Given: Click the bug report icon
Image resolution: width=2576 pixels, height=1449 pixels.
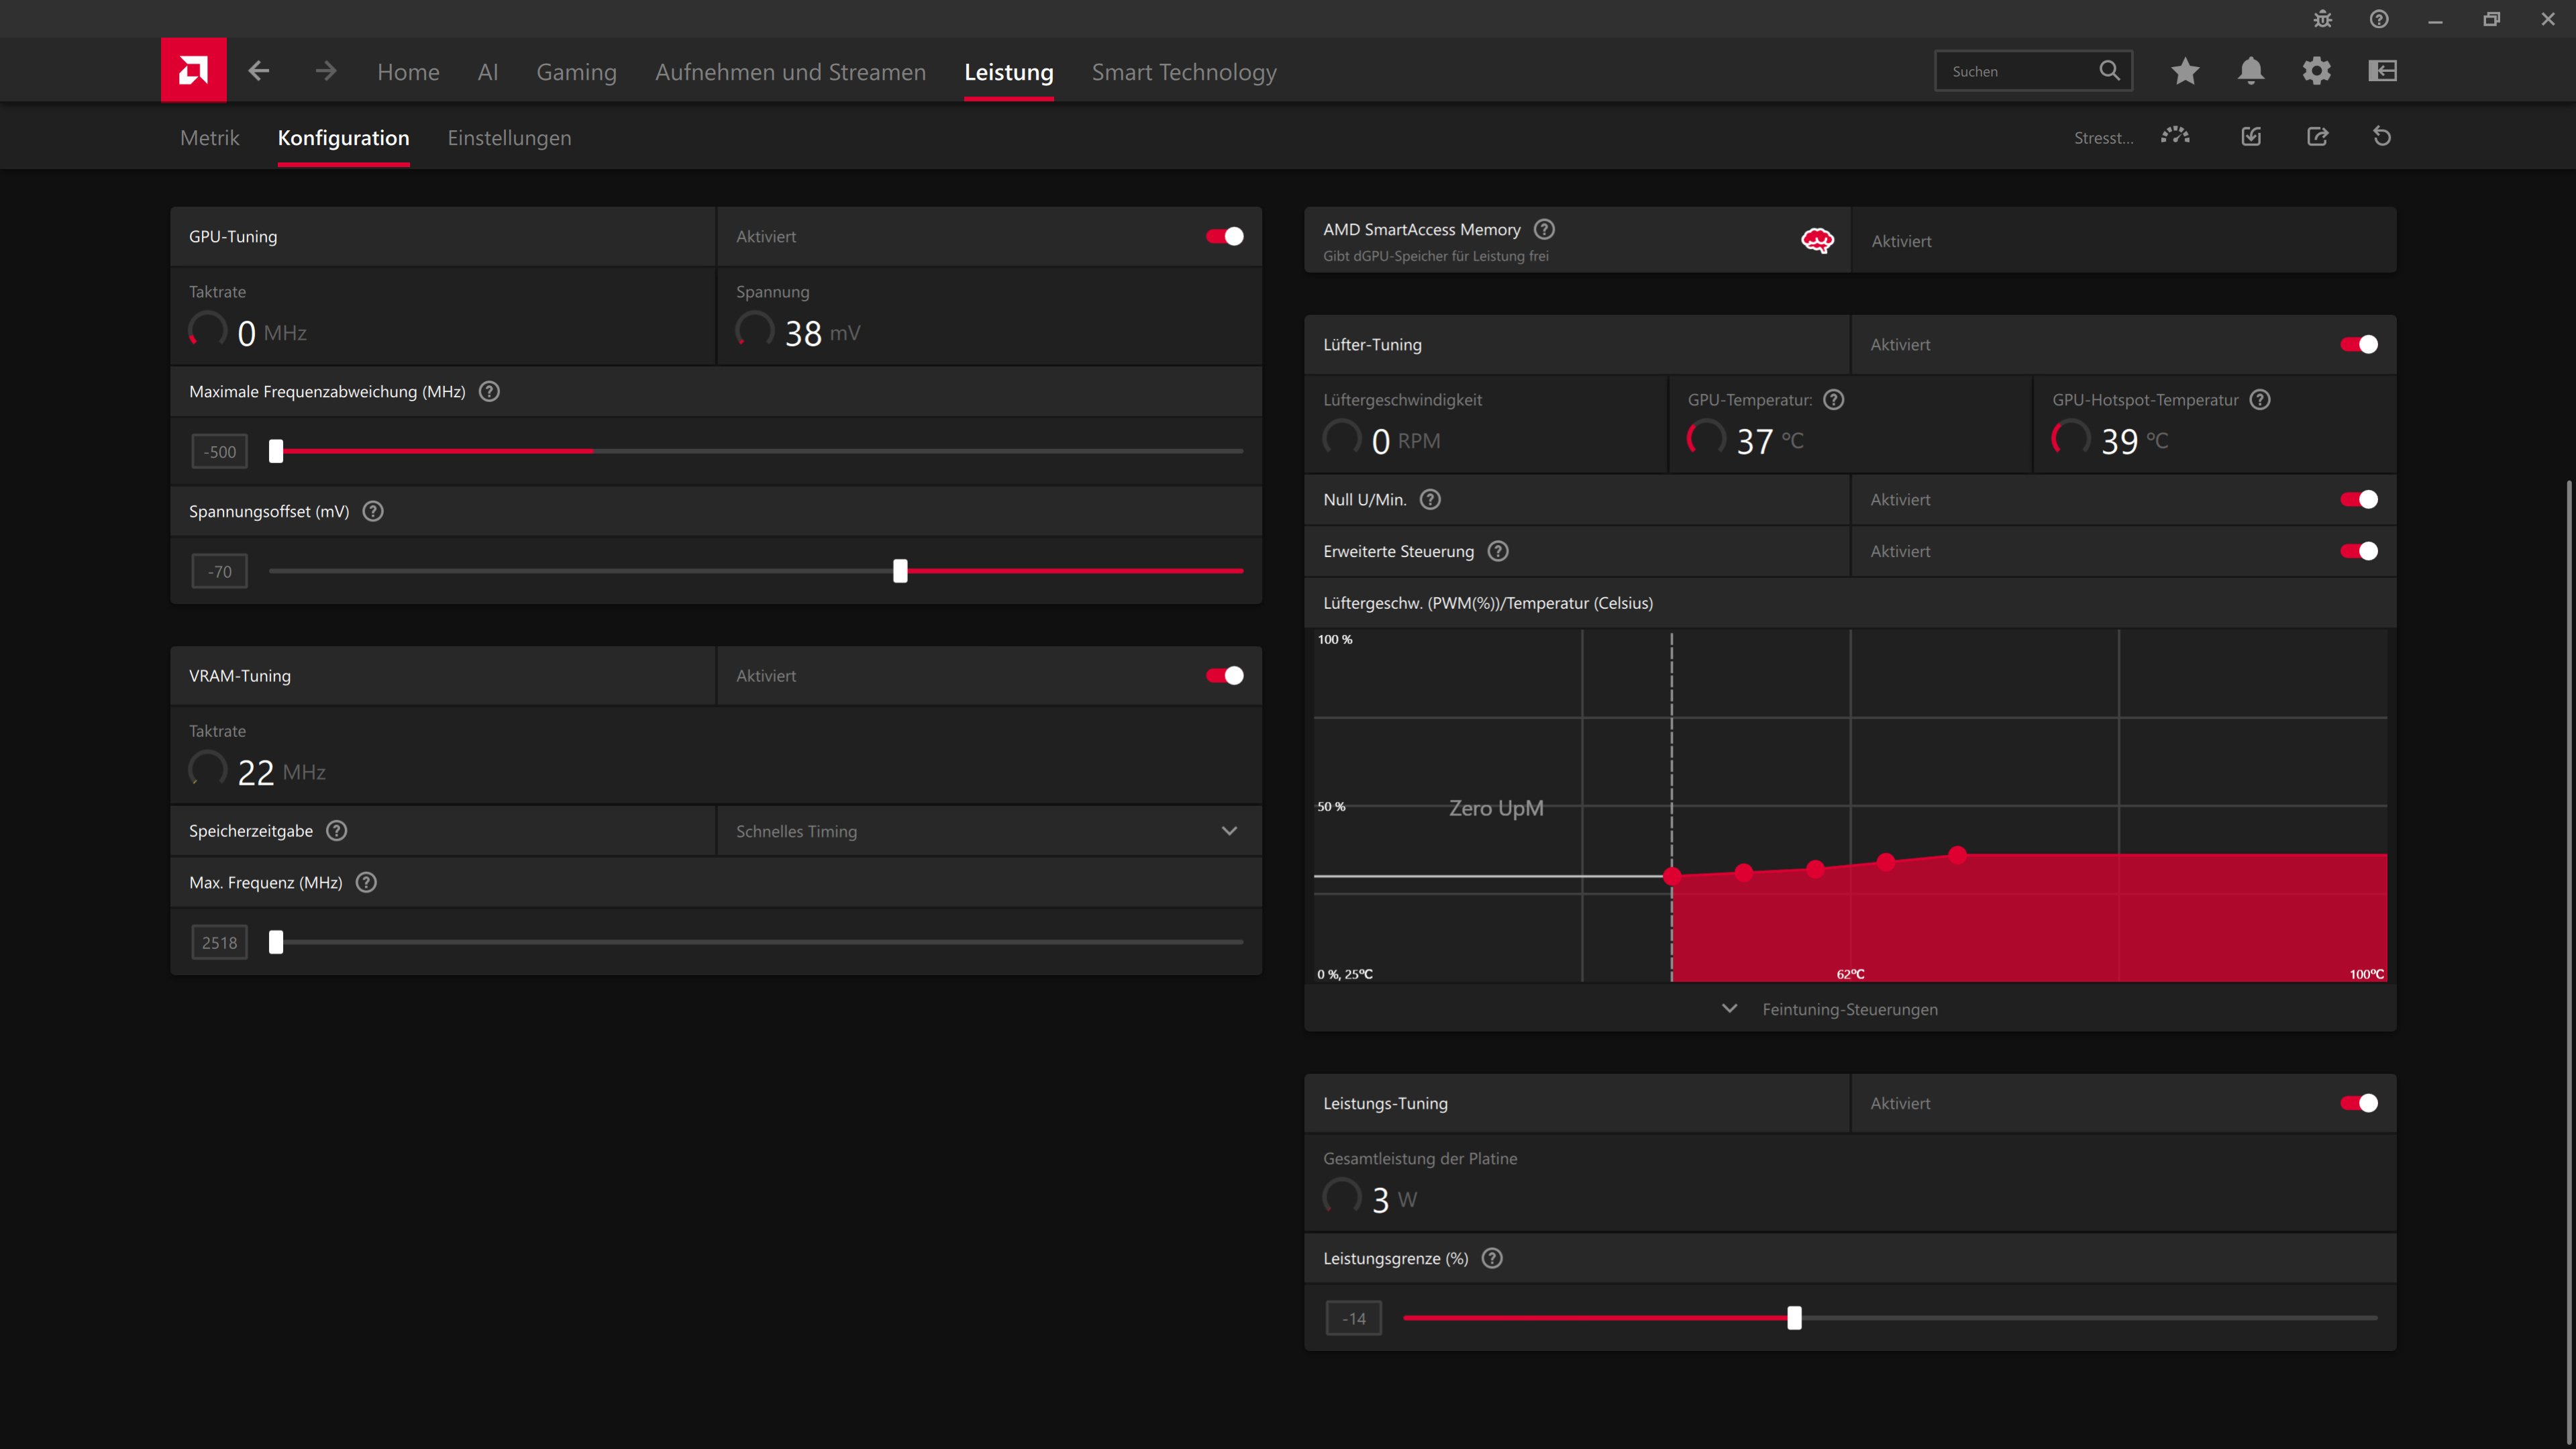Looking at the screenshot, I should tap(2323, 19).
